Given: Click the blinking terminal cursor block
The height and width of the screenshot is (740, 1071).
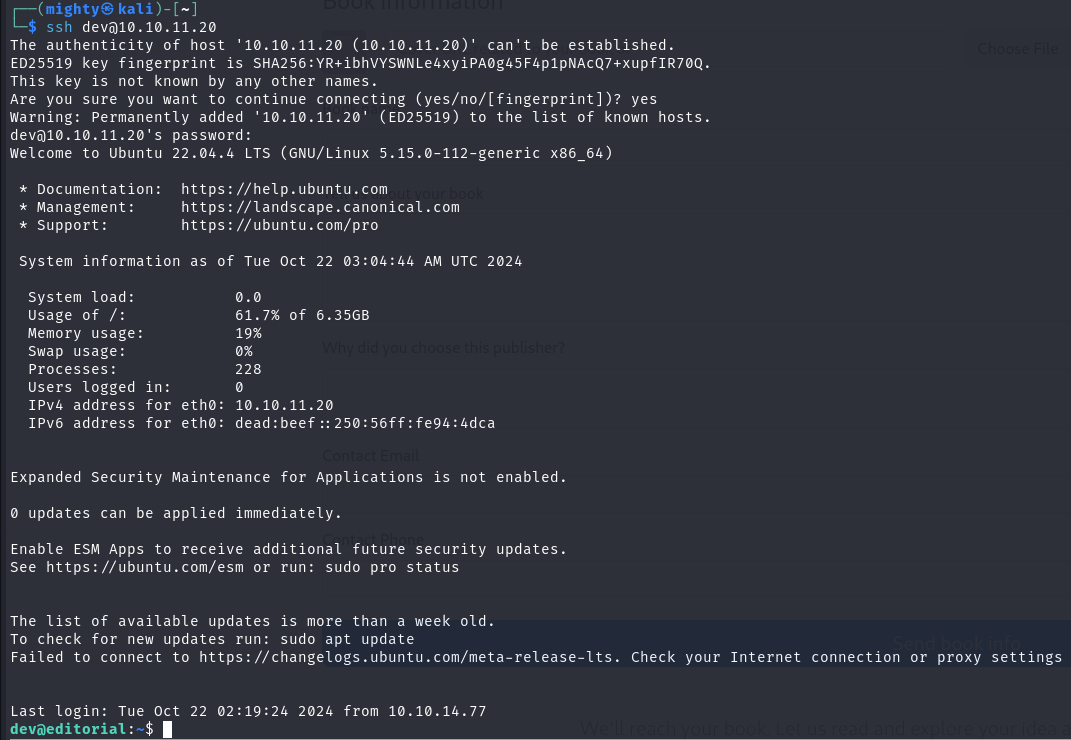Looking at the screenshot, I should [168, 730].
